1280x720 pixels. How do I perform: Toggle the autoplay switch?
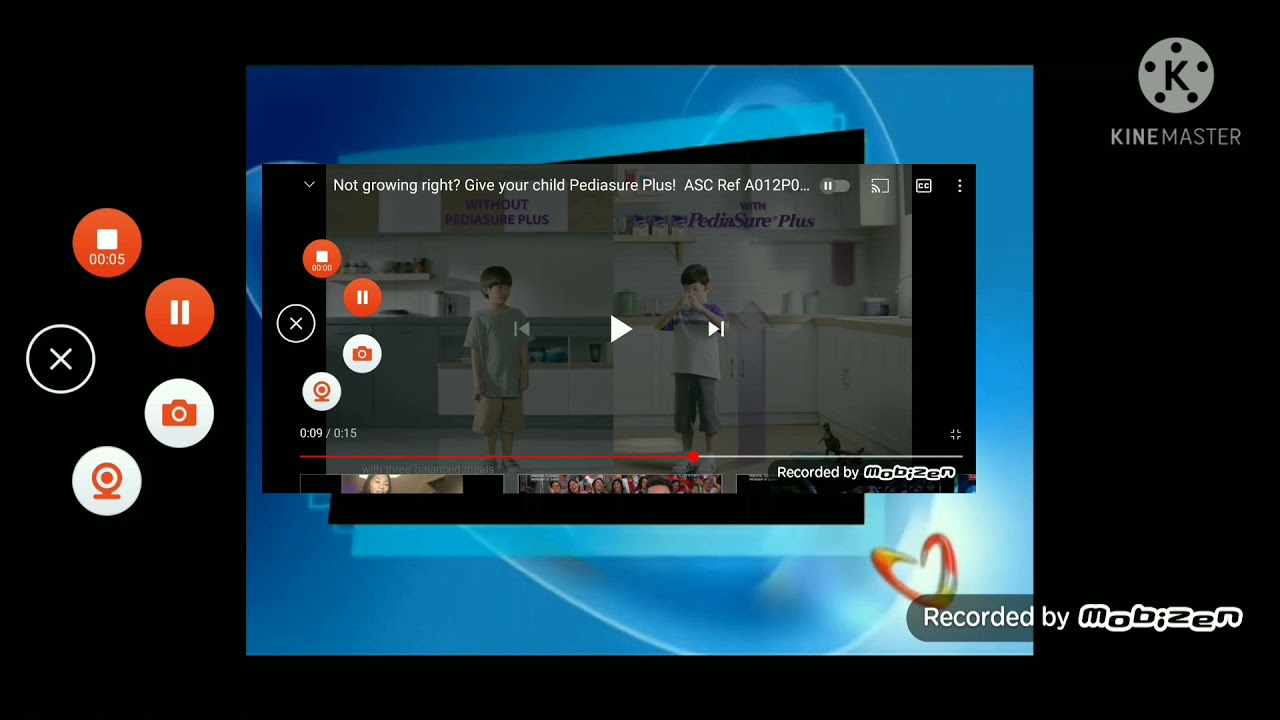pyautogui.click(x=835, y=186)
